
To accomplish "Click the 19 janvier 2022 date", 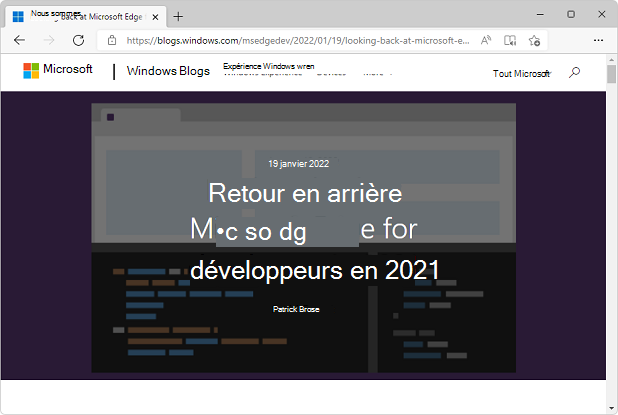I will 298,164.
